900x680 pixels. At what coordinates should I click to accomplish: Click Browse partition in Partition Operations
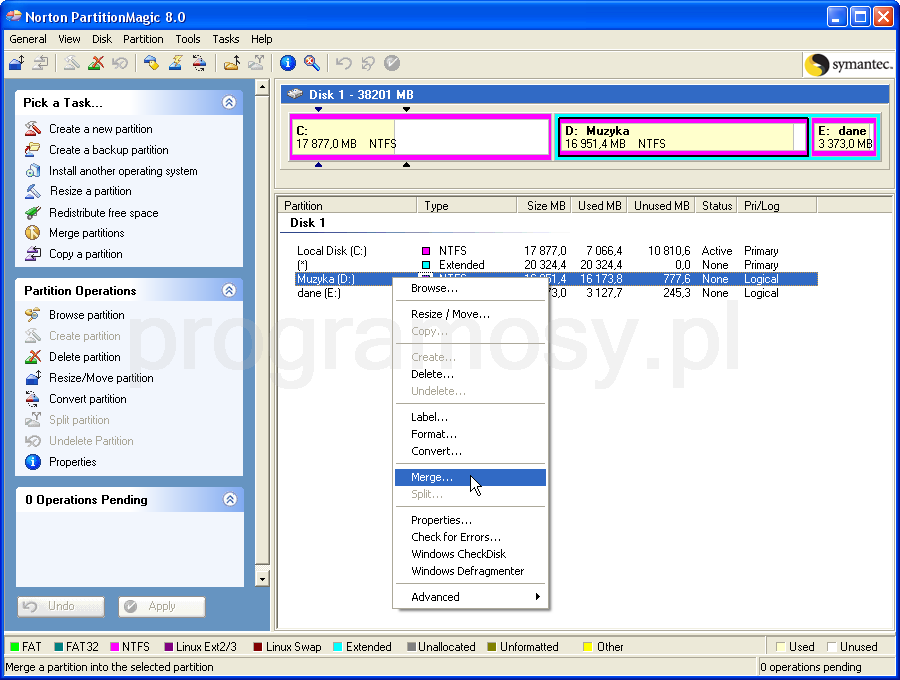pos(87,315)
